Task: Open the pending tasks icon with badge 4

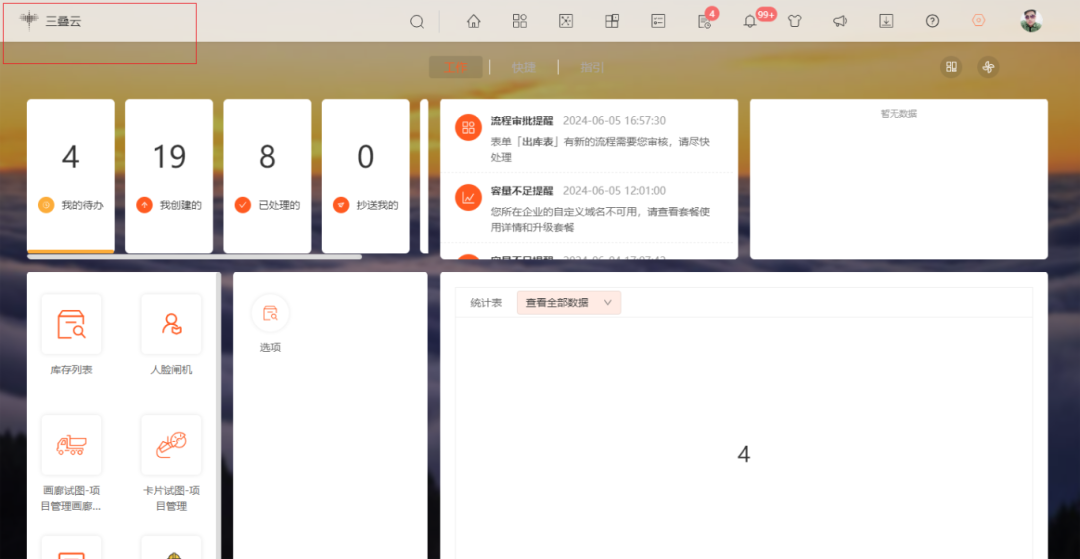Action: coord(704,21)
